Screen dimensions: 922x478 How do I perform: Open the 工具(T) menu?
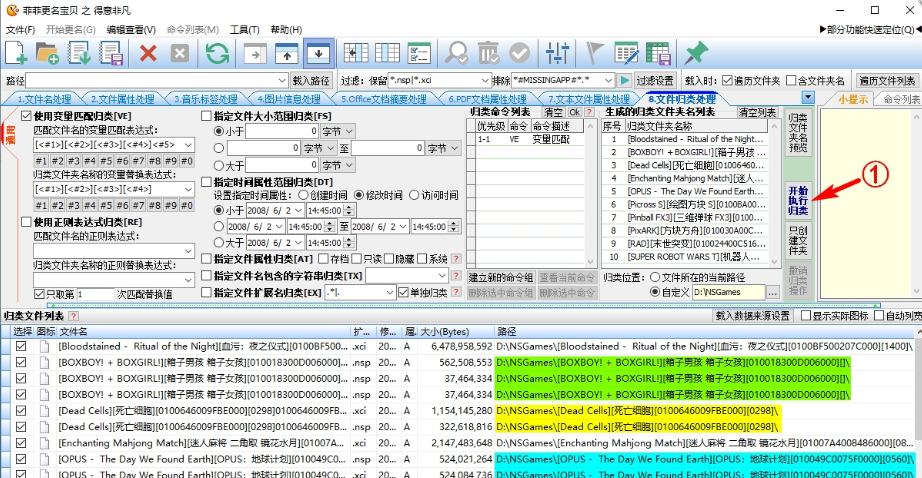[245, 30]
